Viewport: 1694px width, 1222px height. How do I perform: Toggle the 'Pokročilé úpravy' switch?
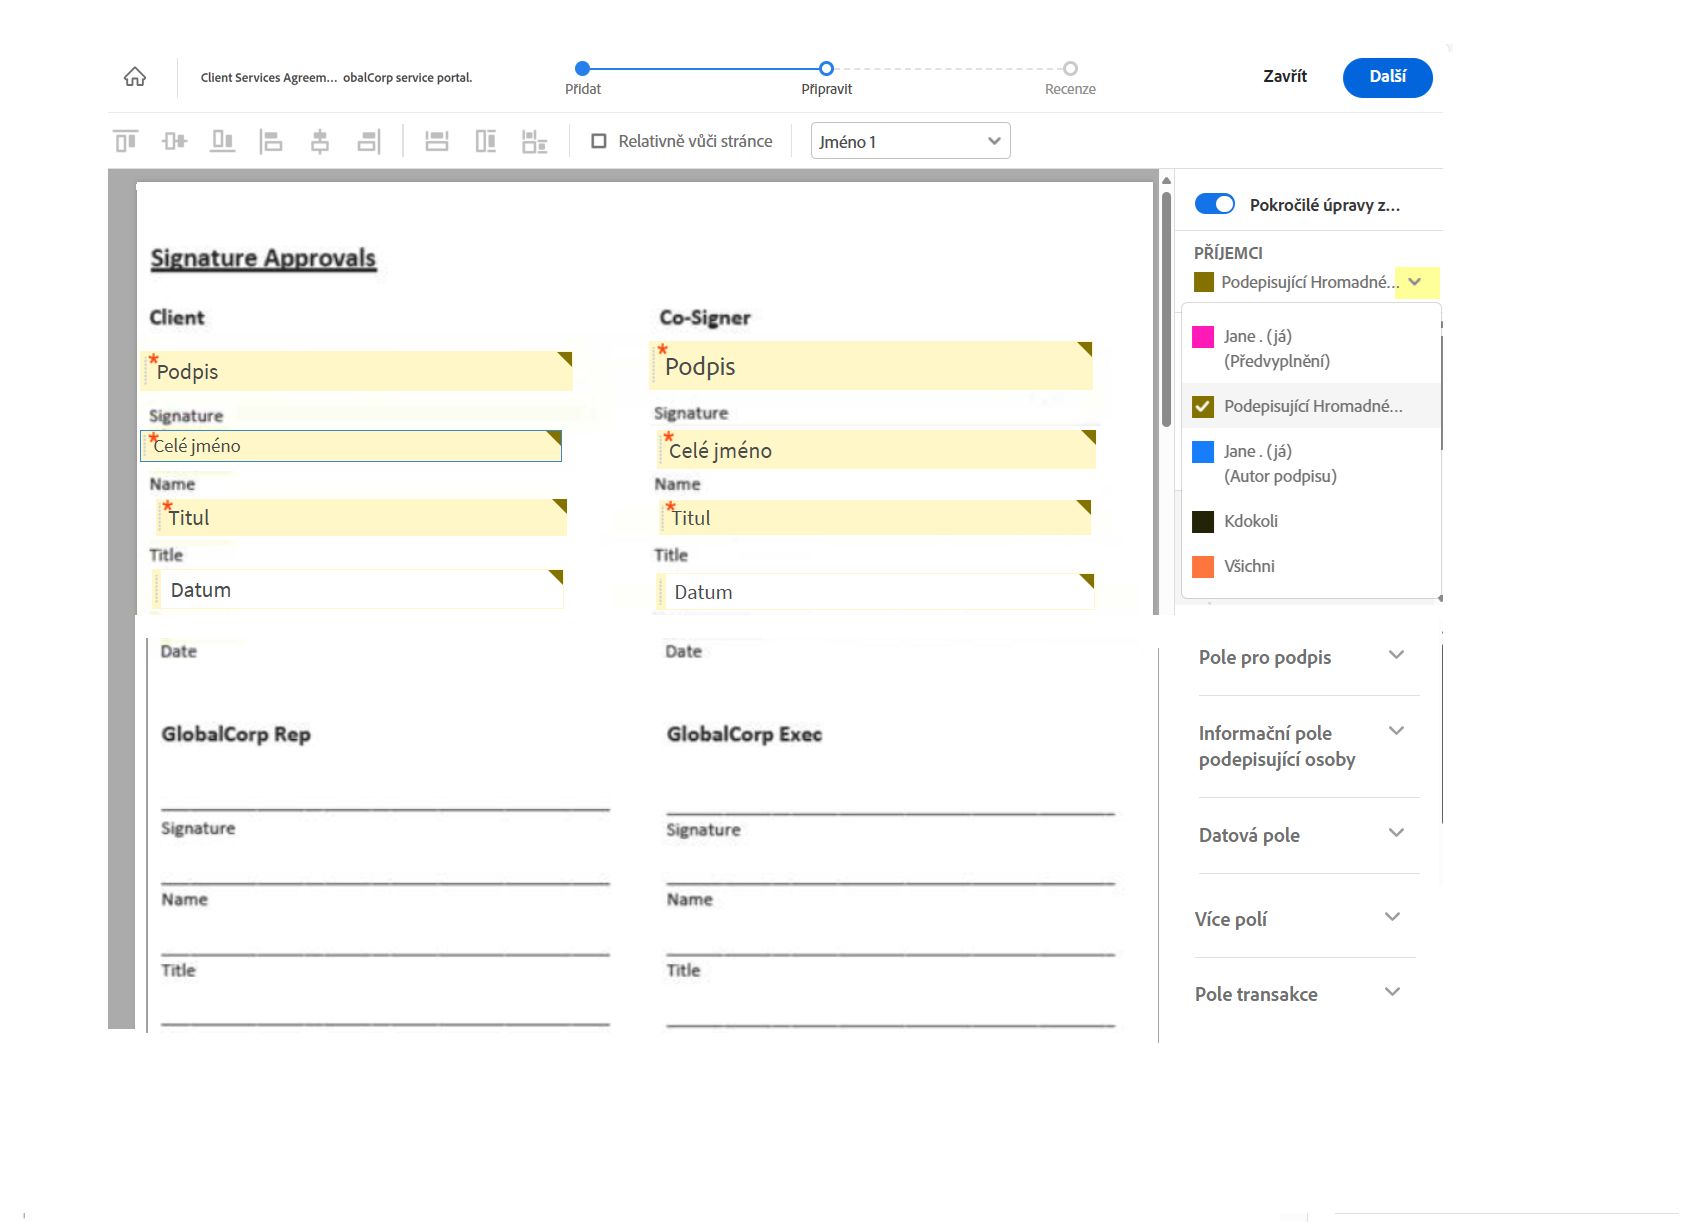(x=1215, y=204)
